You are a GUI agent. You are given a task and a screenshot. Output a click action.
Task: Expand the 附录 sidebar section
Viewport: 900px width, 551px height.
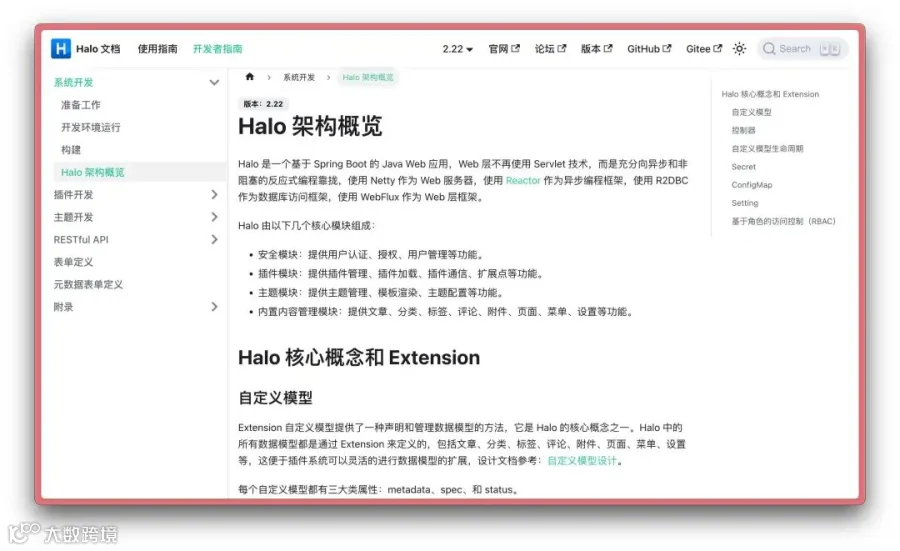coord(214,306)
